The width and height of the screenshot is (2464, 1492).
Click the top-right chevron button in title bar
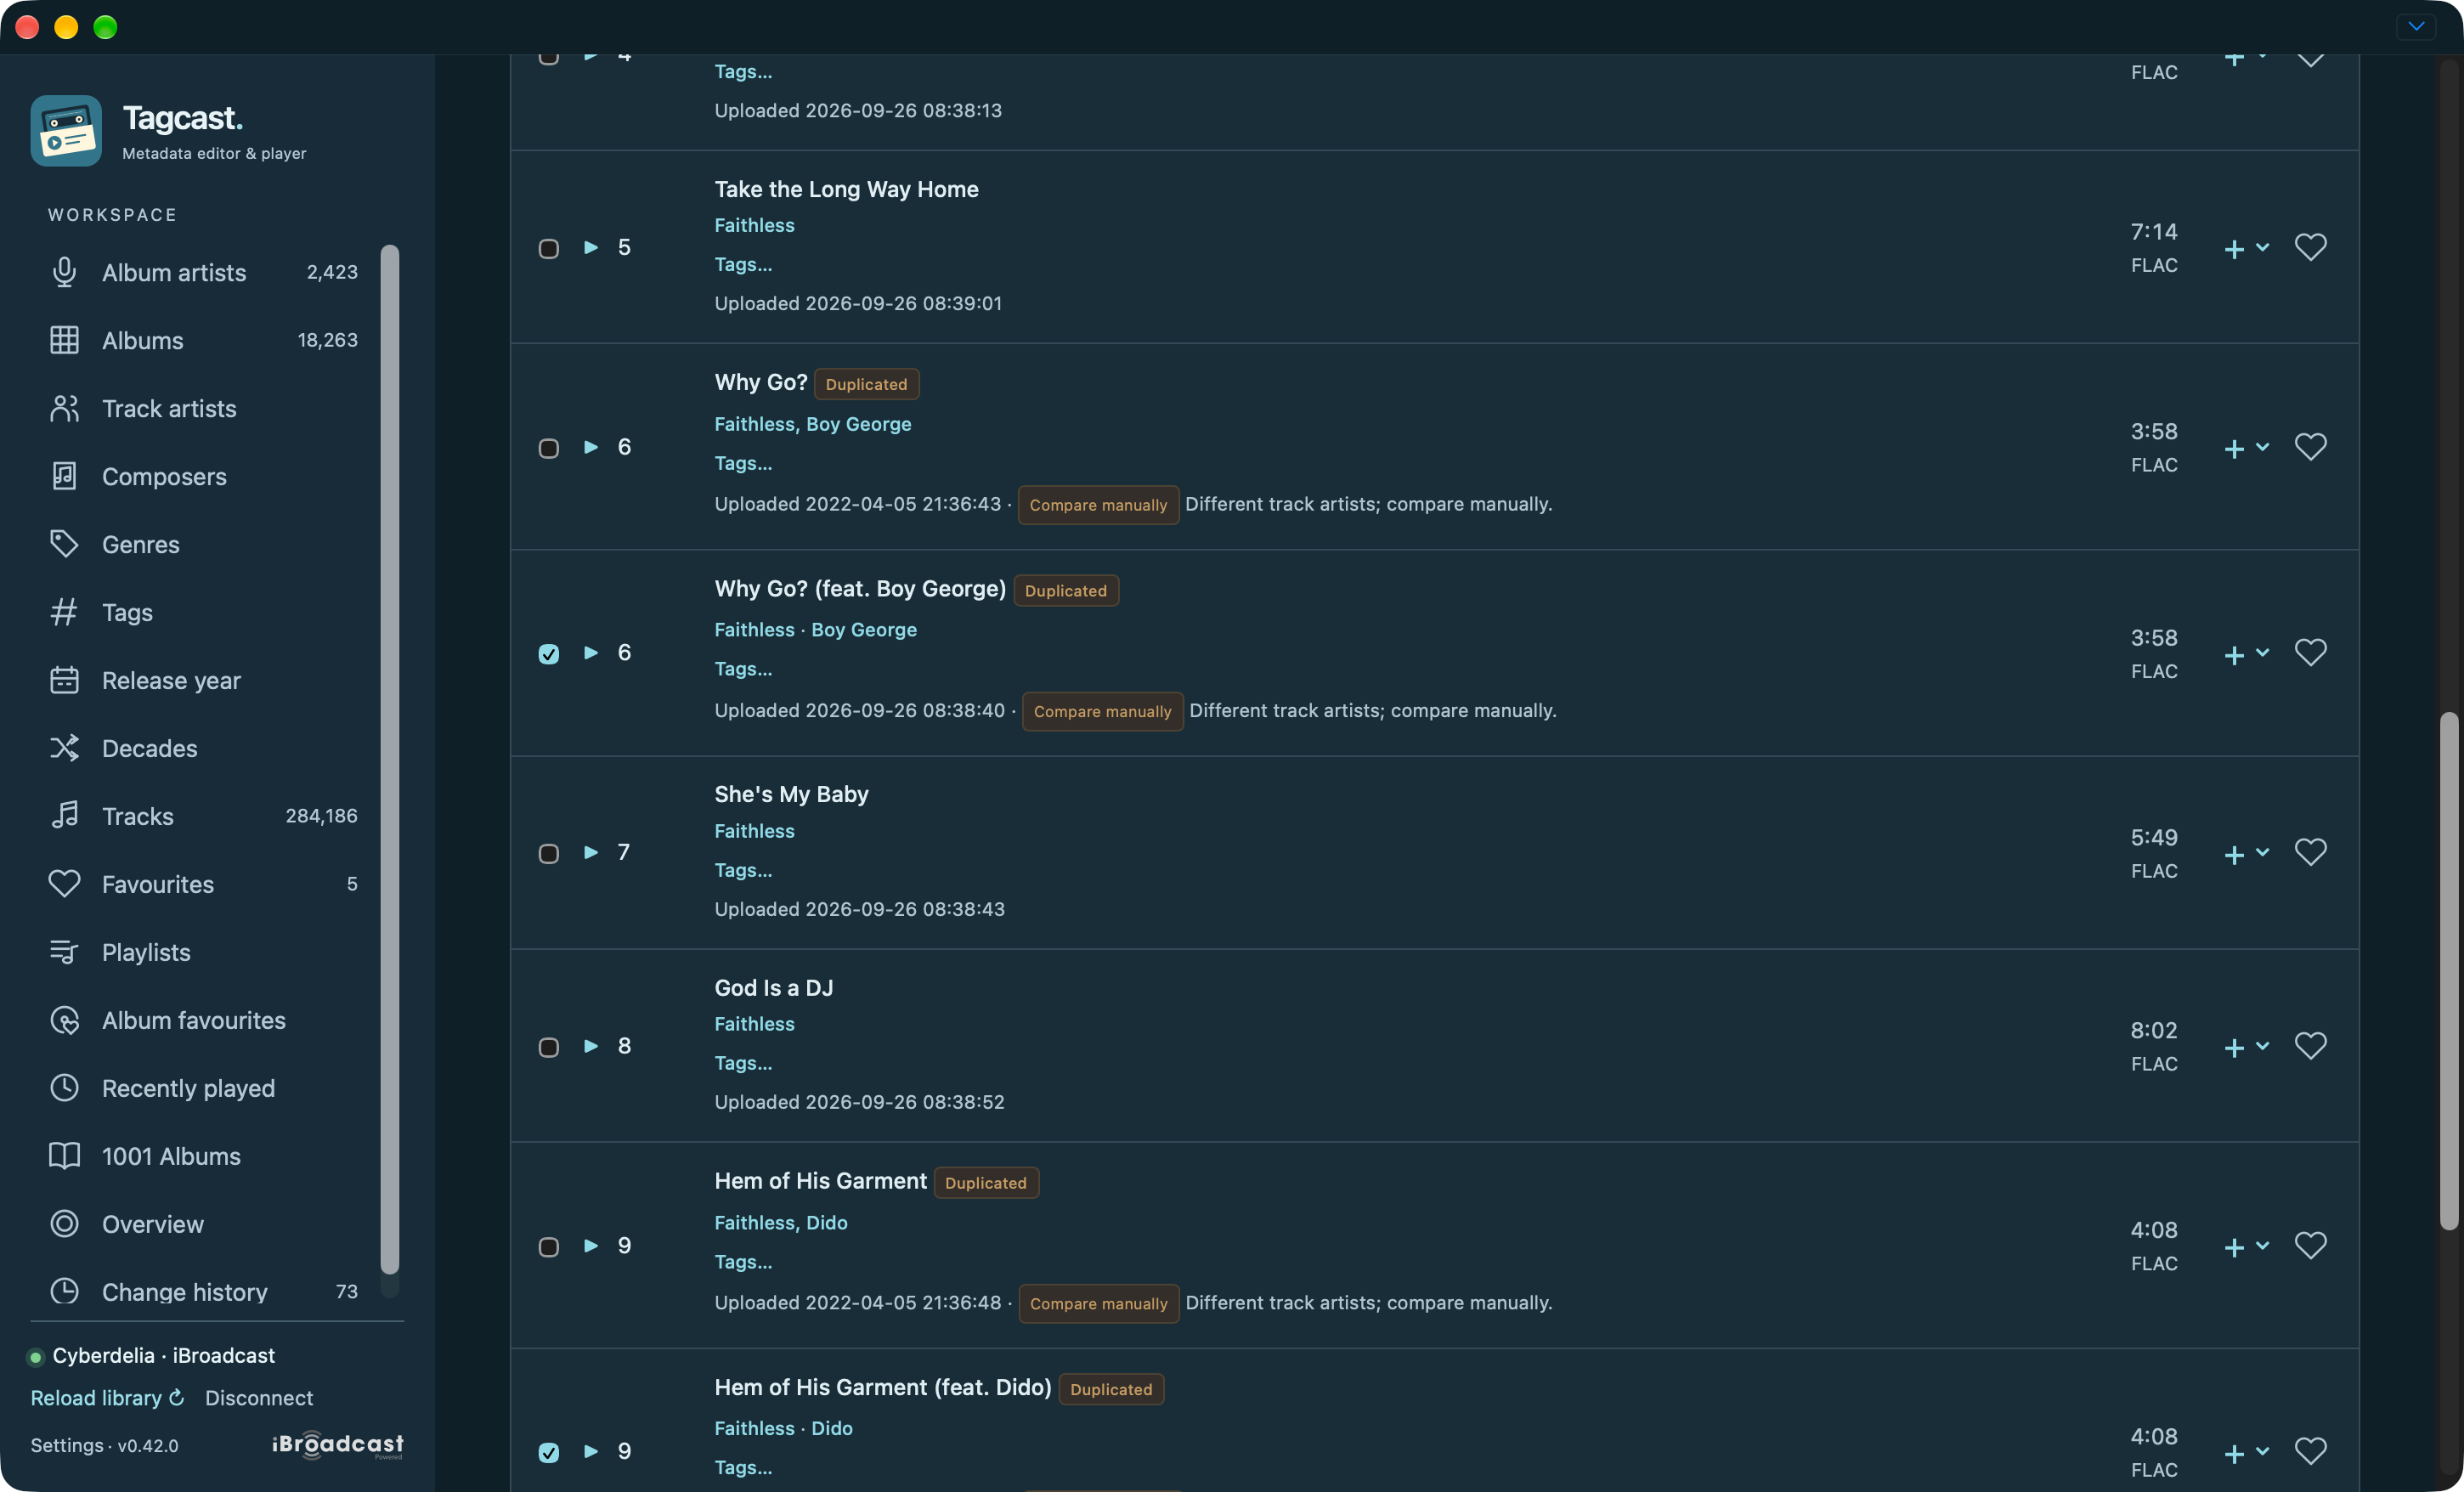tap(2416, 27)
